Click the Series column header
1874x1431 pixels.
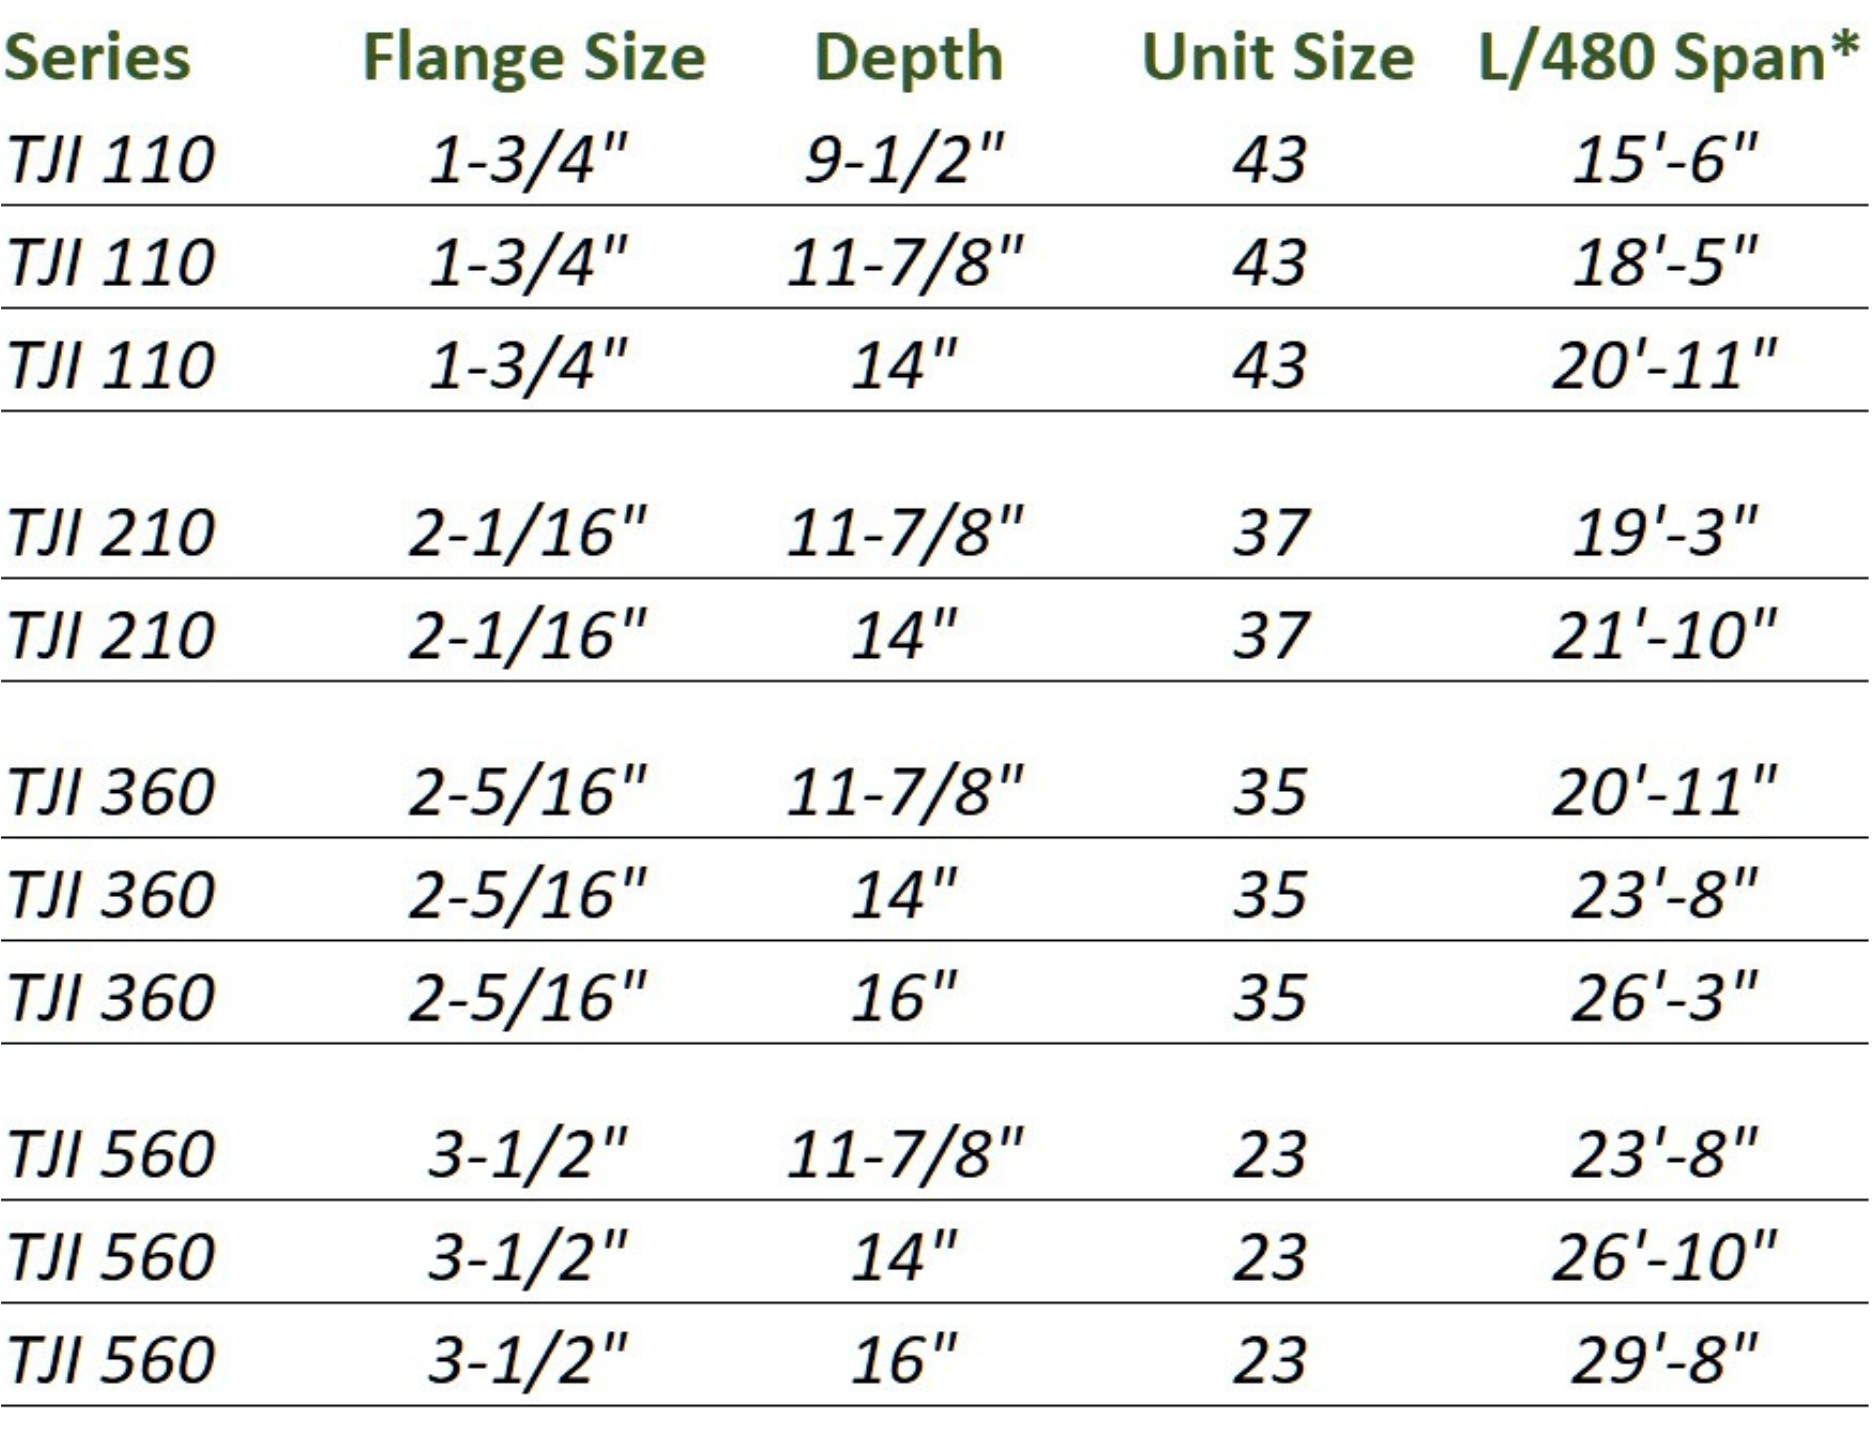(97, 56)
